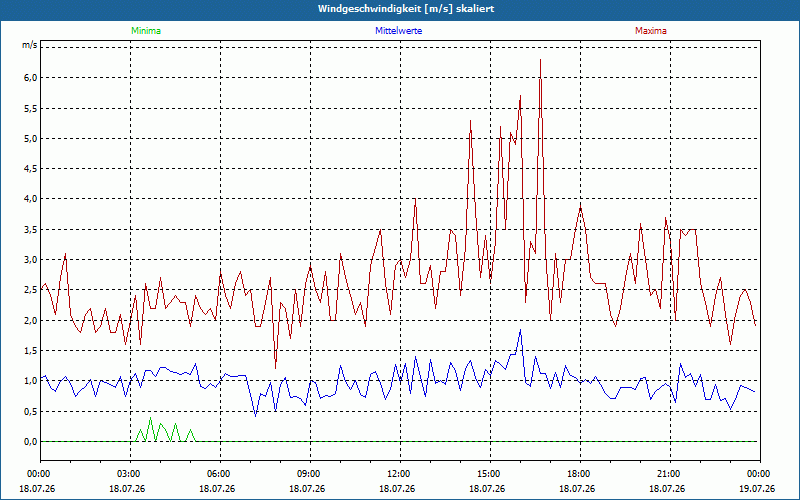This screenshot has height=500, width=800.
Task: Click the 09:00 time axis label
Action: click(x=310, y=474)
